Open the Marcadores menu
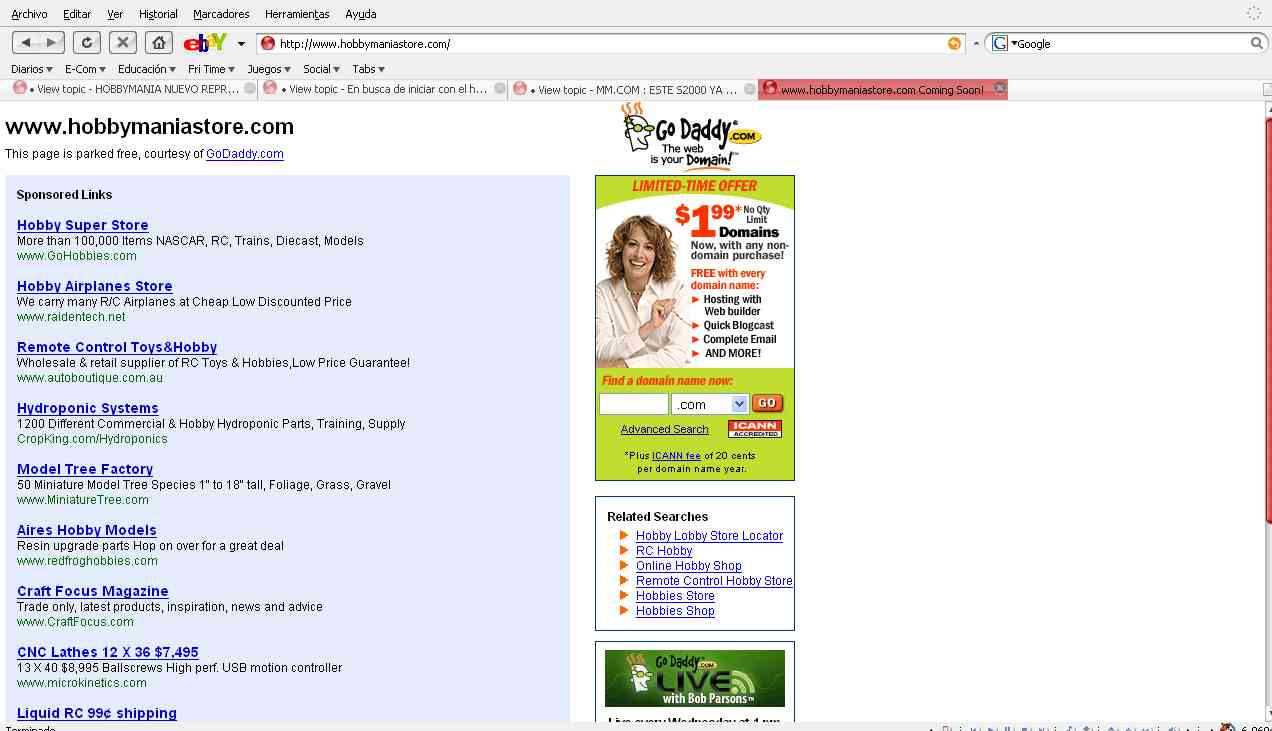1272x731 pixels. 221,14
